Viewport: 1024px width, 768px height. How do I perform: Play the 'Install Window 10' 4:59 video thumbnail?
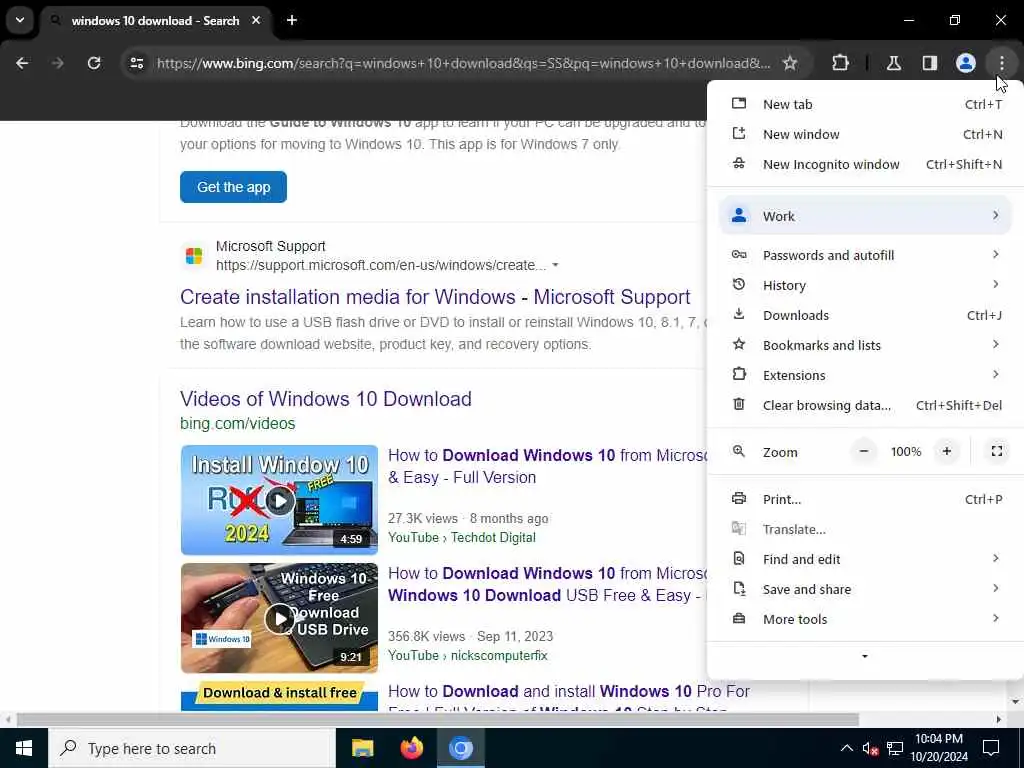(279, 500)
